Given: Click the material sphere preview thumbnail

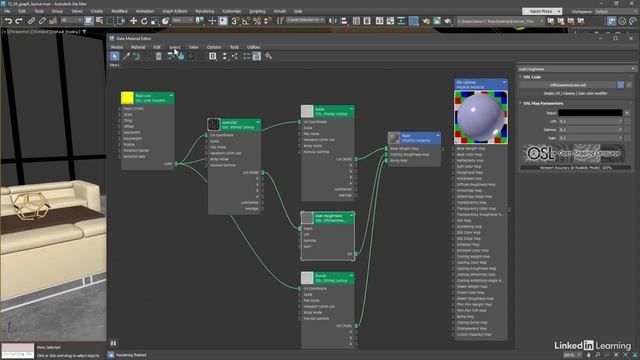Looking at the screenshot, I should pyautogui.click(x=481, y=117).
